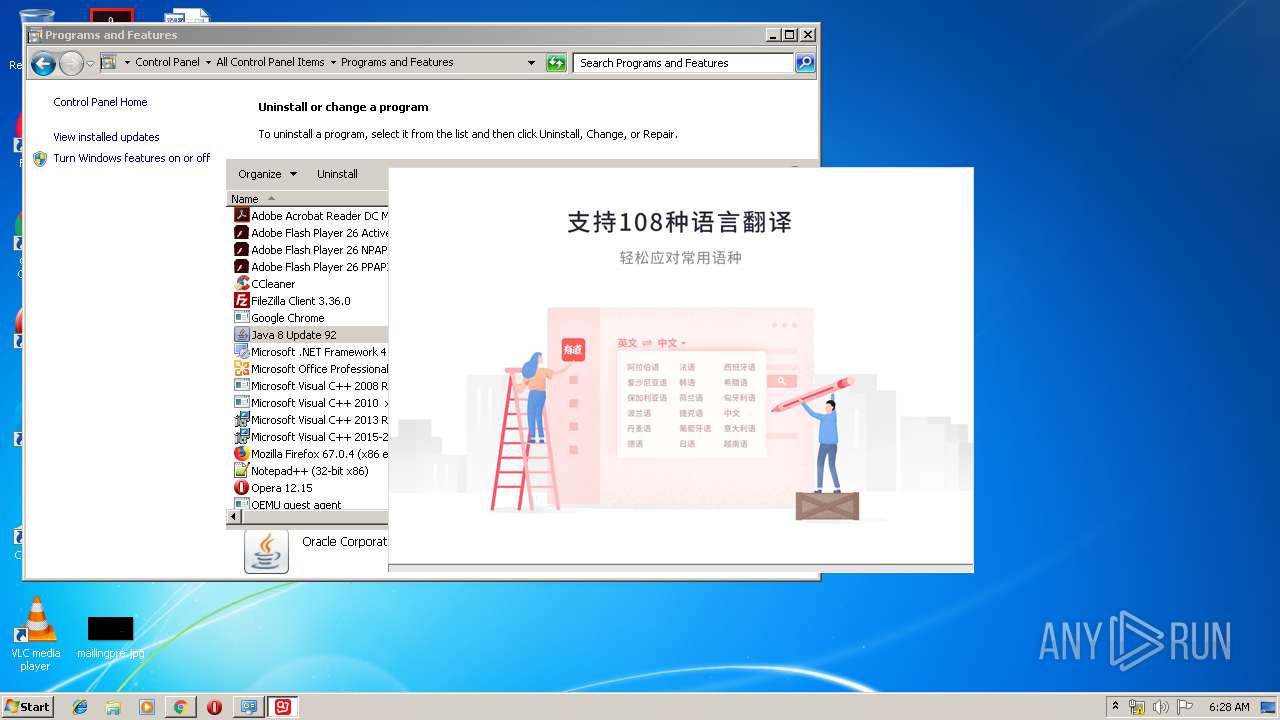
Task: Focus the Search Programs and Features field
Action: pyautogui.click(x=684, y=63)
